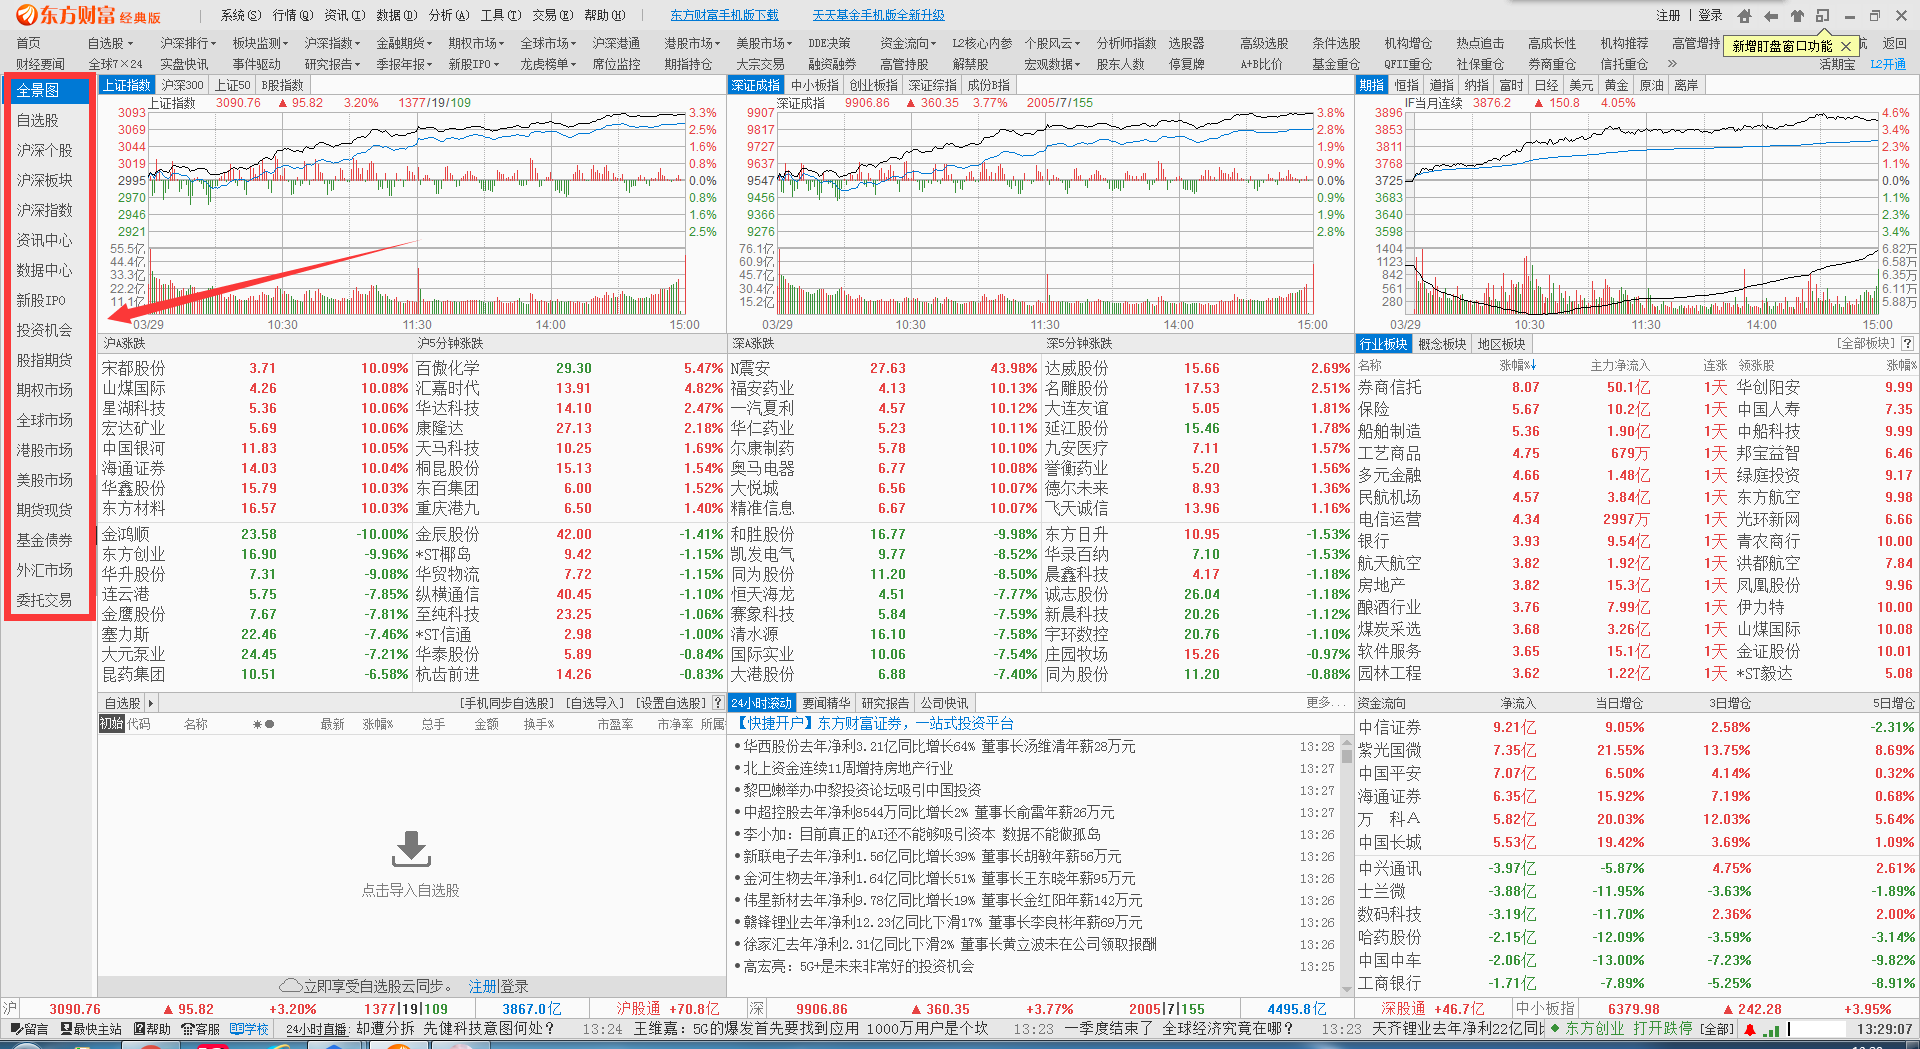
Task: Switch to 概念板块 tab
Action: 1442,344
